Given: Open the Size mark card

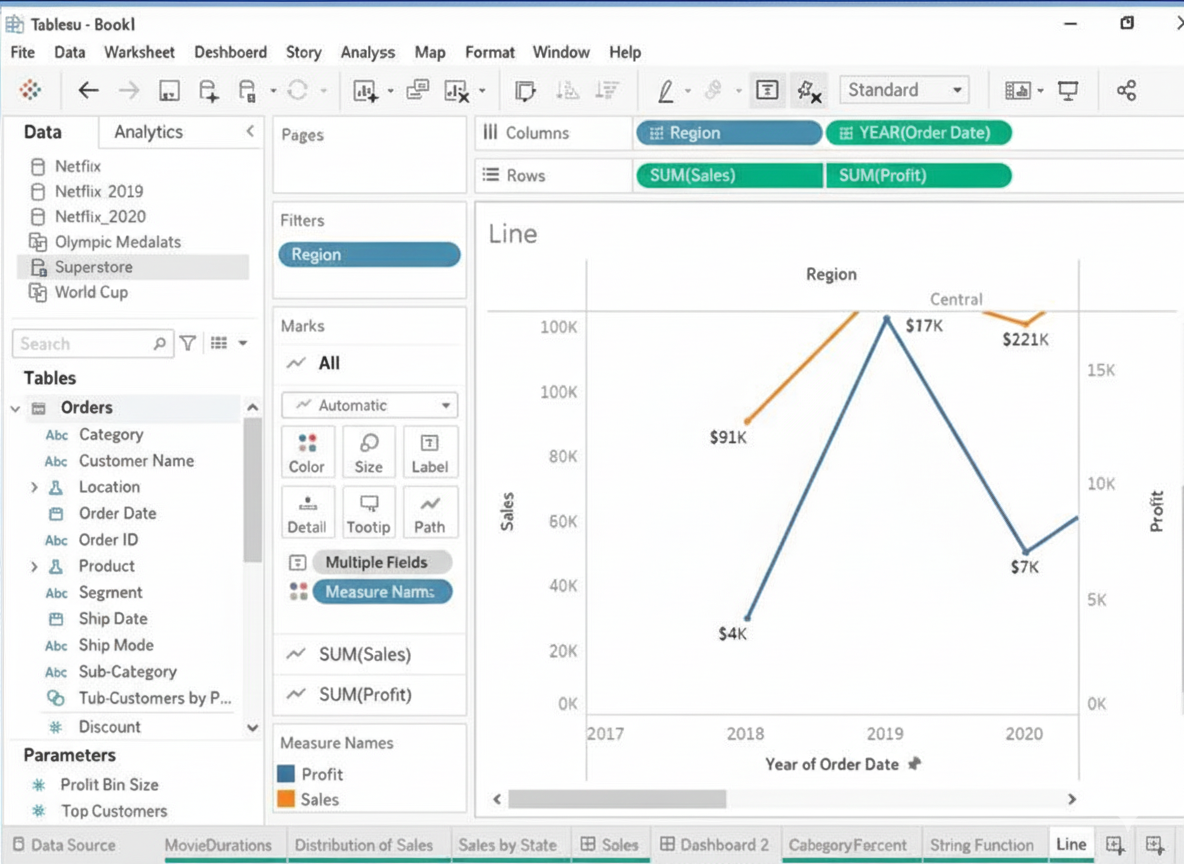Looking at the screenshot, I should point(368,453).
